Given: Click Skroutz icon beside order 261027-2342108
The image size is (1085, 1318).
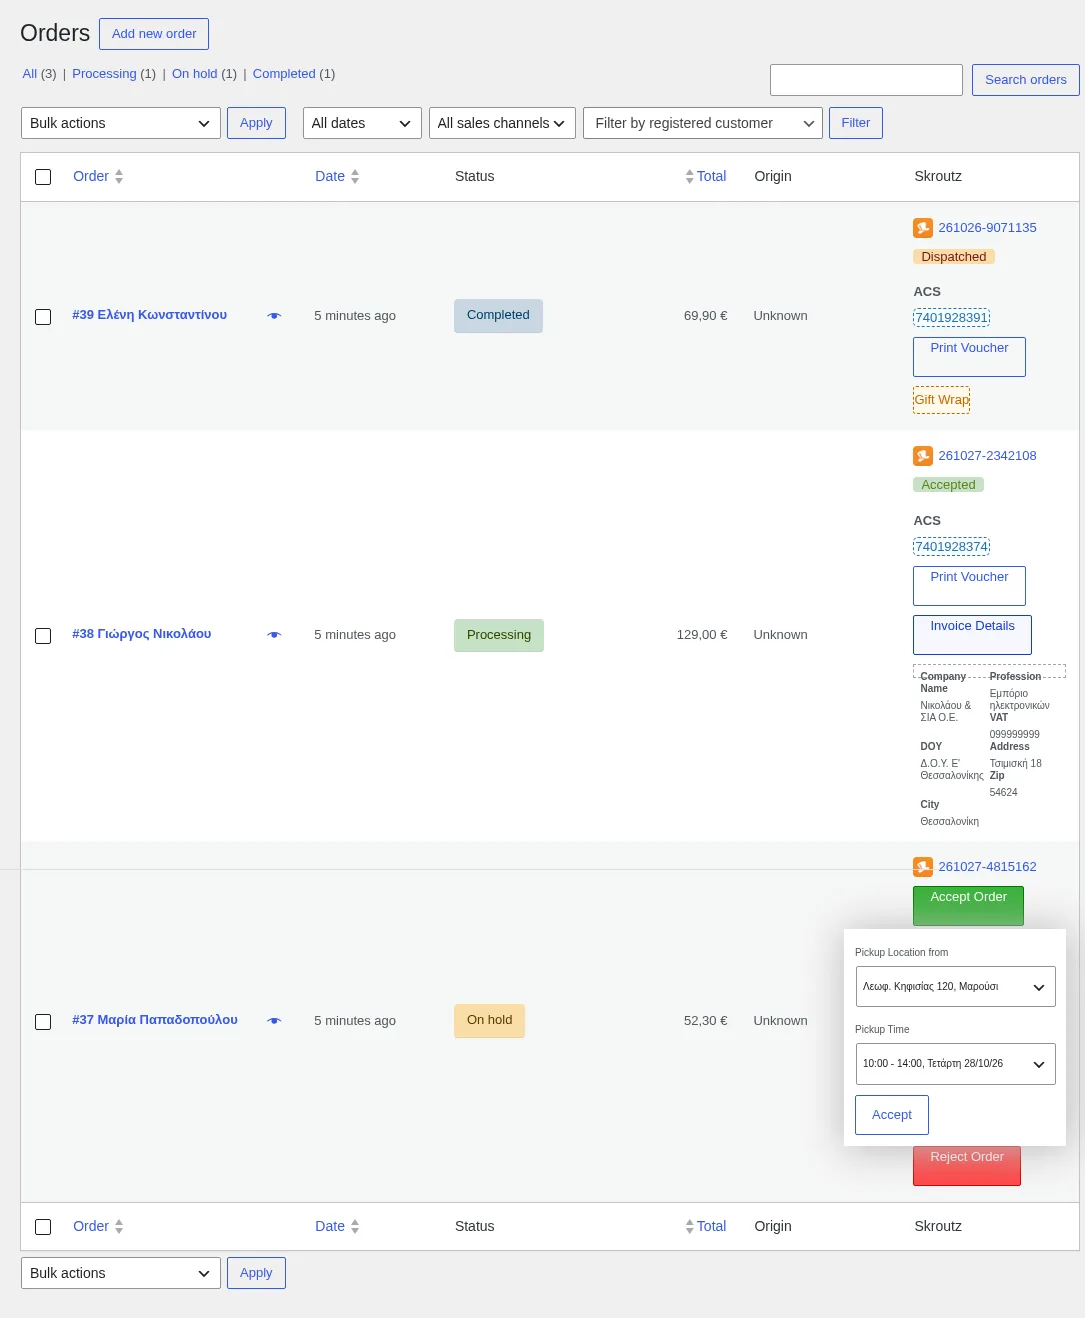Looking at the screenshot, I should click(923, 456).
